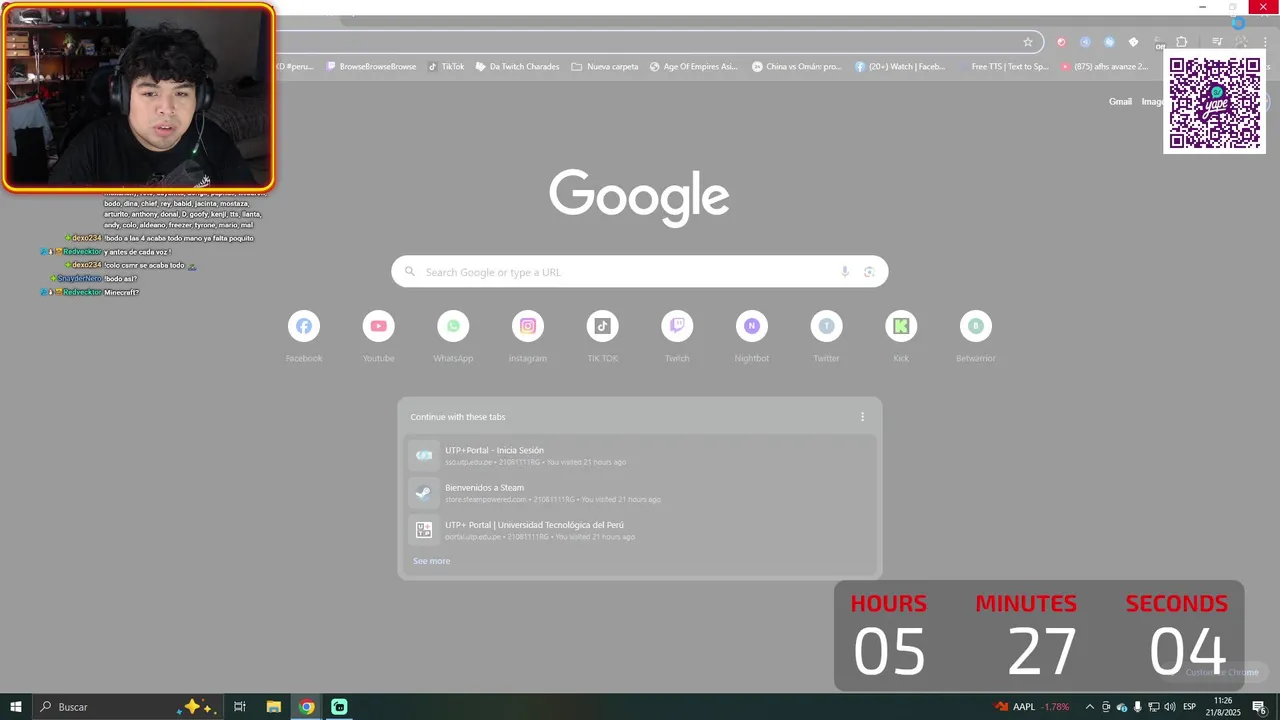This screenshot has height=720, width=1280.
Task: Open afhs avanze bookmark
Action: 1104,67
